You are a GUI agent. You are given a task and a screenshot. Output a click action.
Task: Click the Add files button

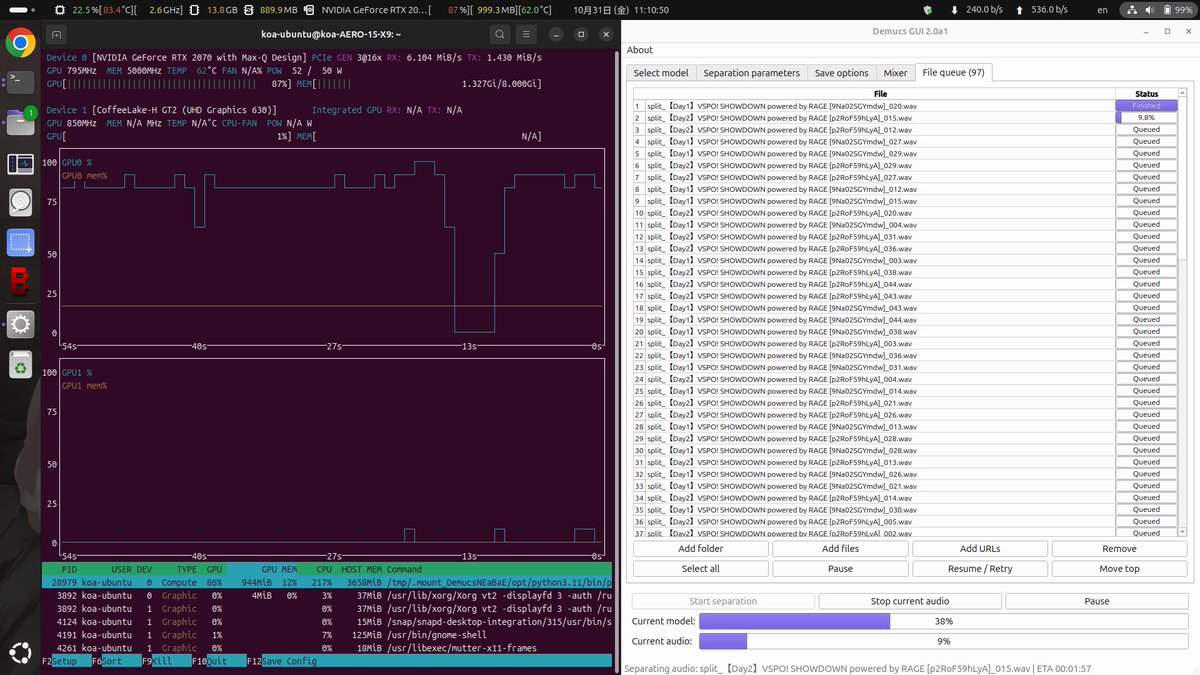pos(840,549)
